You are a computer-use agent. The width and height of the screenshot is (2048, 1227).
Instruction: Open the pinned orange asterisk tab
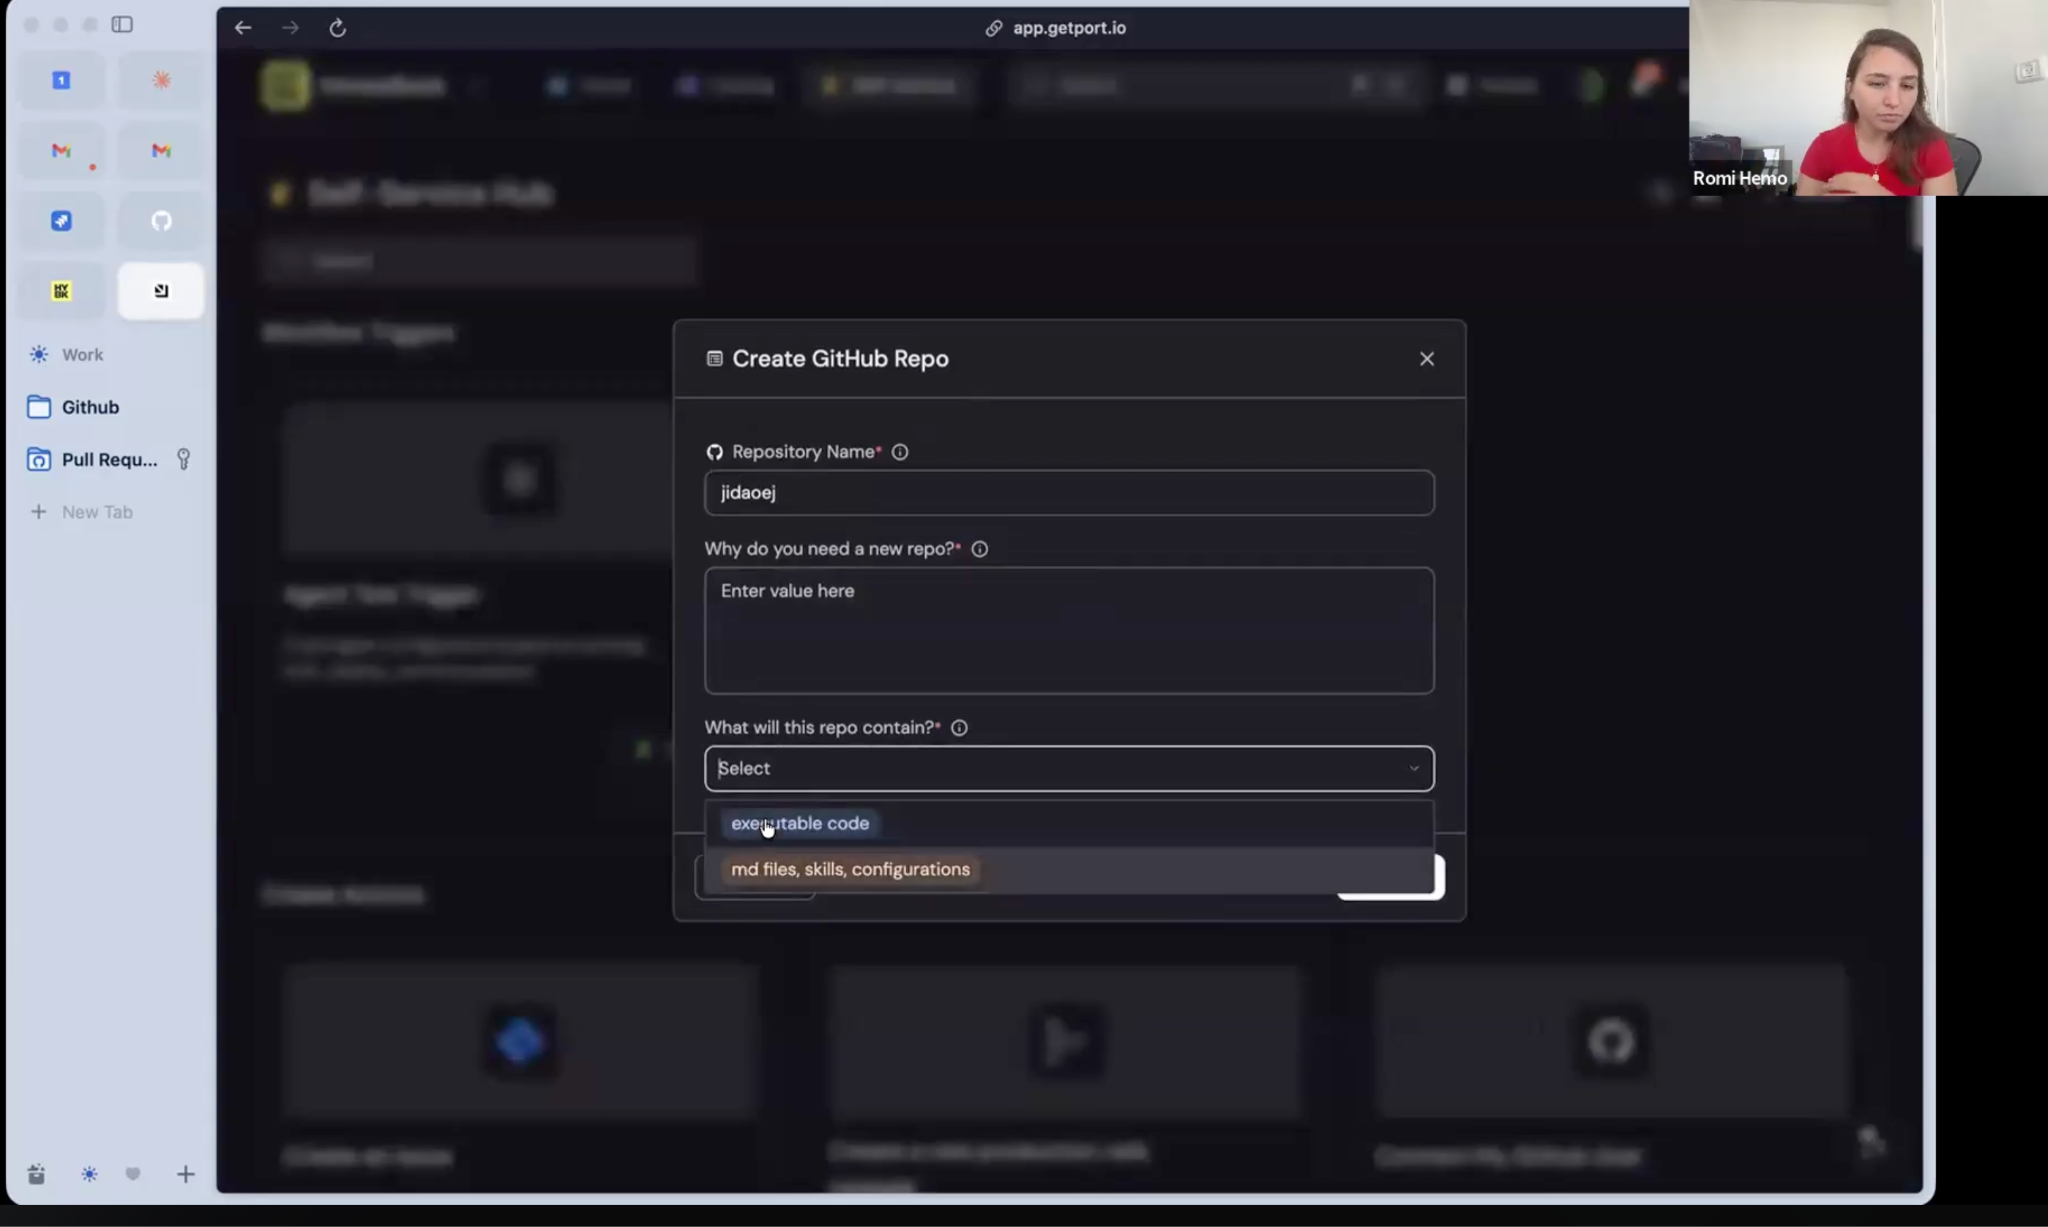pos(161,80)
